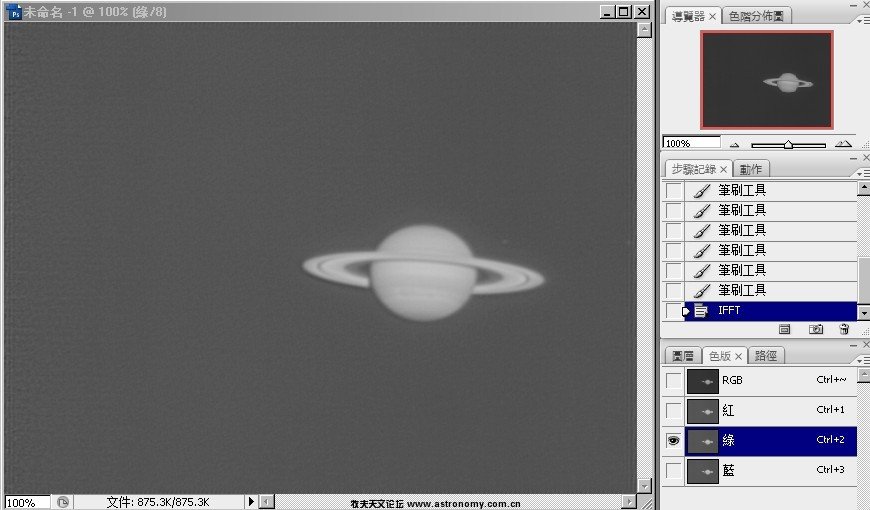Screen dimensions: 870x510
Task: Show the 藍 blue channel visibility
Action: [673, 471]
